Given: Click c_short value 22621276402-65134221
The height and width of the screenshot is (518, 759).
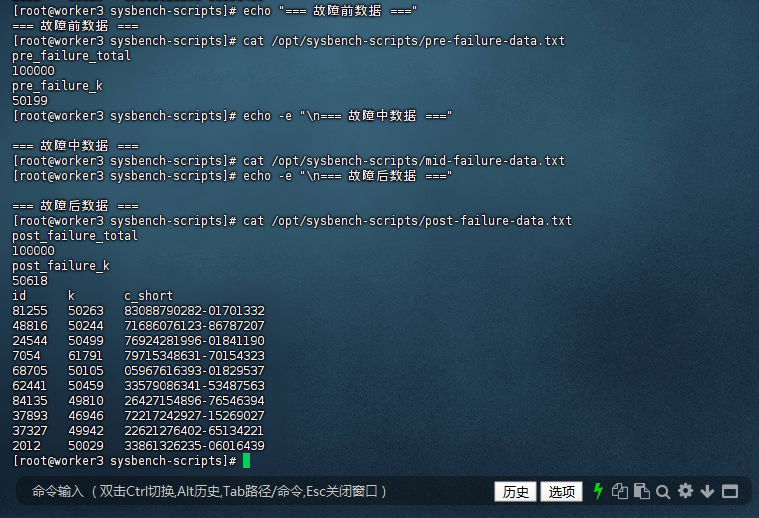Looking at the screenshot, I should coord(194,431).
